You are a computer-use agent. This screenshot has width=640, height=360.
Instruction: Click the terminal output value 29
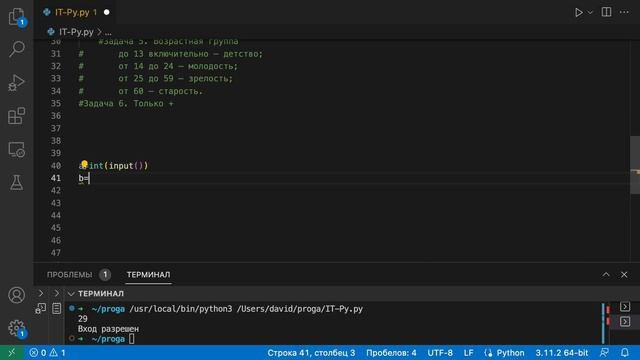[82, 318]
